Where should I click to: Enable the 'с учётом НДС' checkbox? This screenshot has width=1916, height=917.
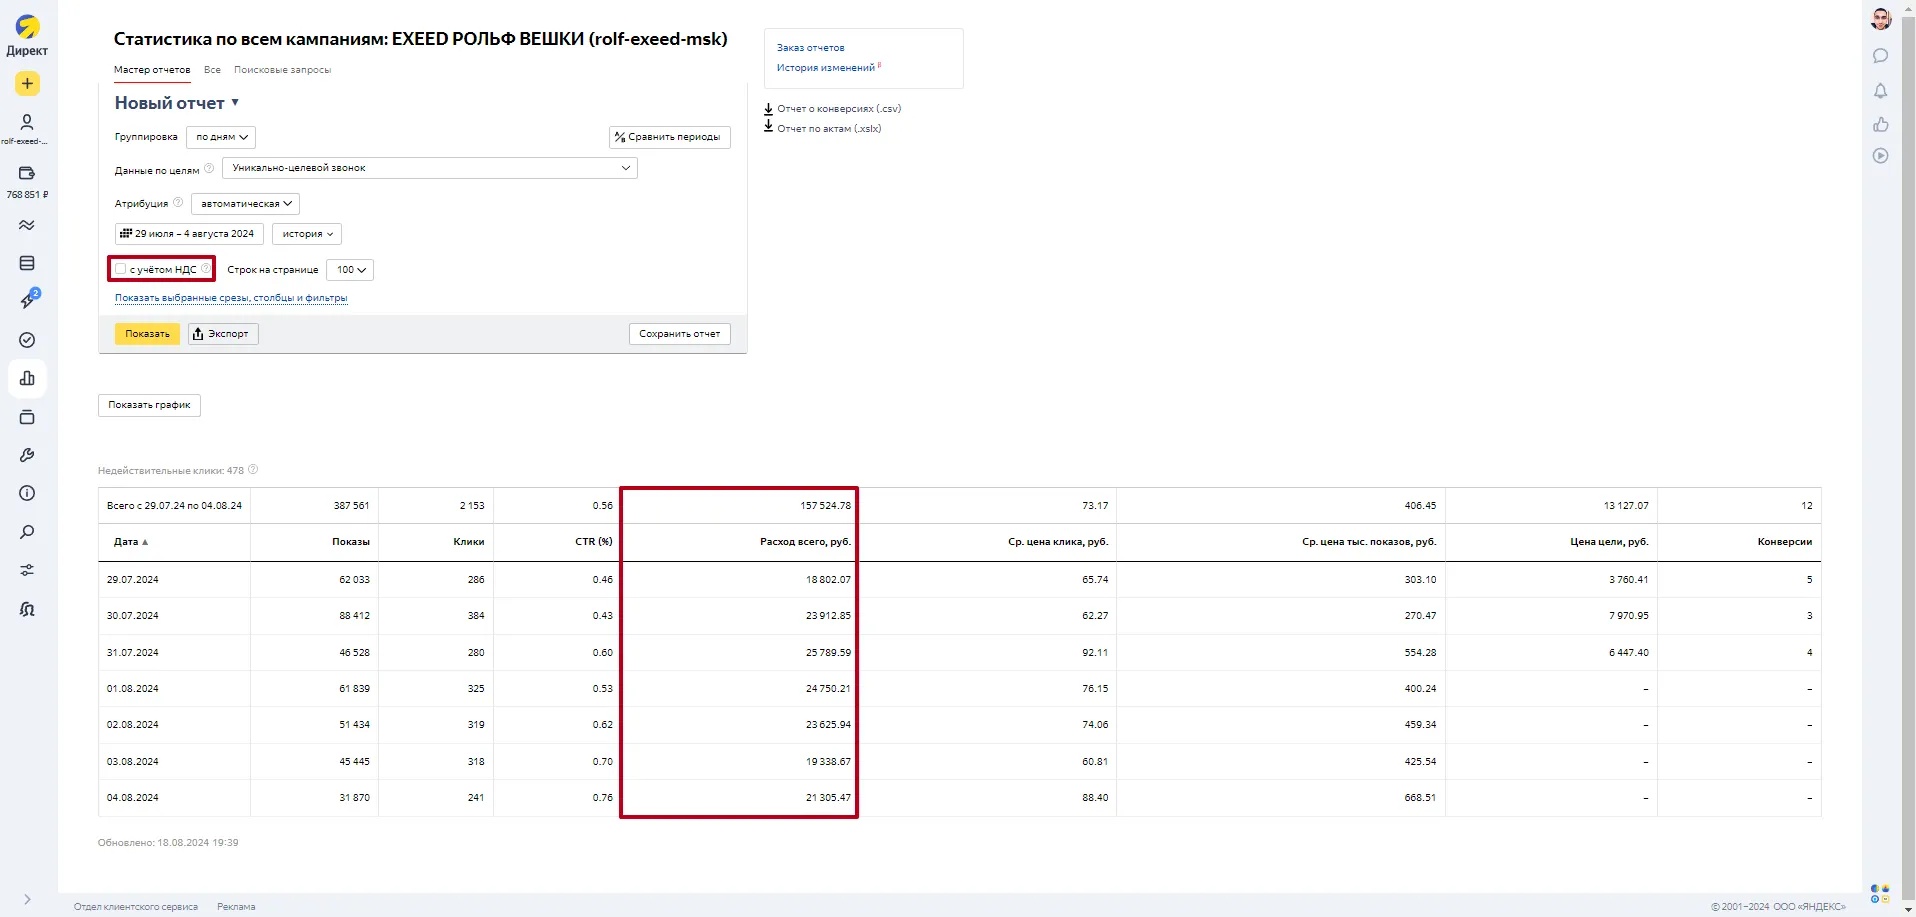click(x=121, y=269)
